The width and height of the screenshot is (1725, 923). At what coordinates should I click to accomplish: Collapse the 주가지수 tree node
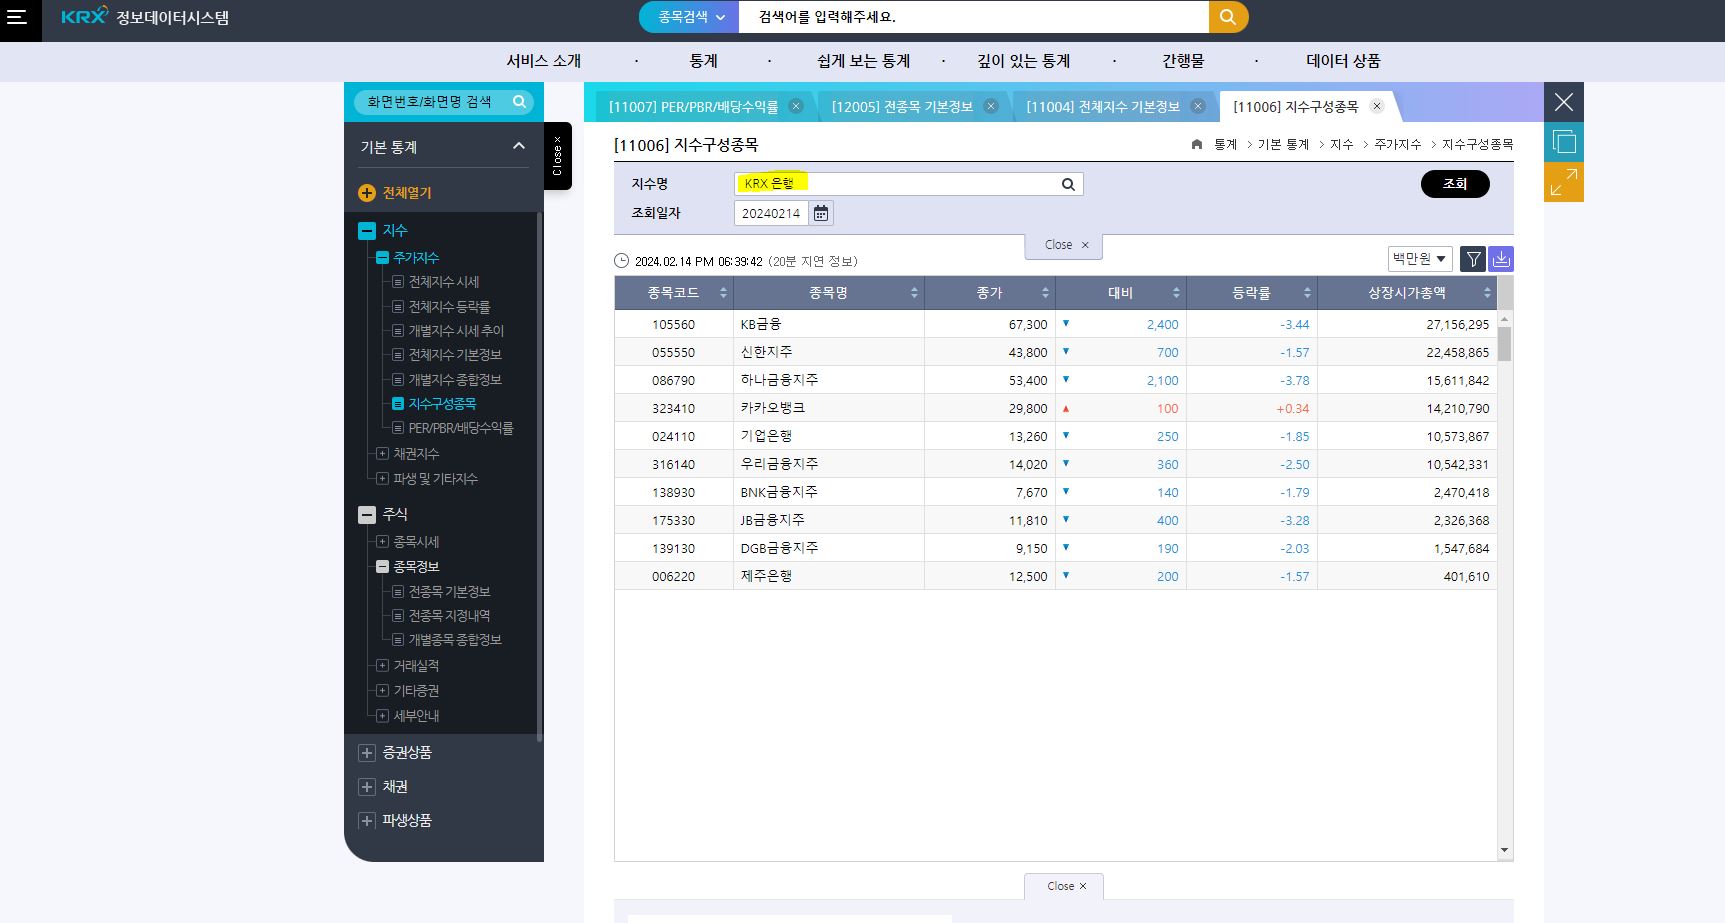(382, 258)
